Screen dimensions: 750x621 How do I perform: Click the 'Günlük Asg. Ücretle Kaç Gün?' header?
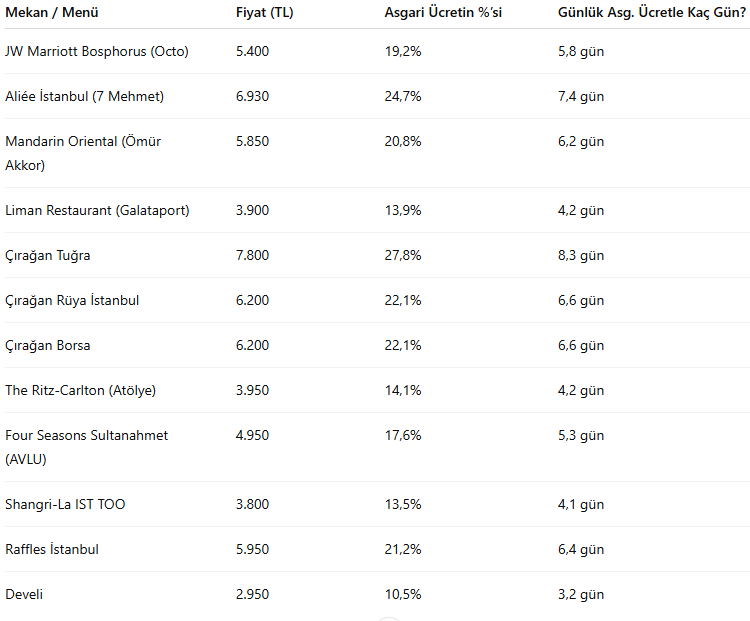652,13
